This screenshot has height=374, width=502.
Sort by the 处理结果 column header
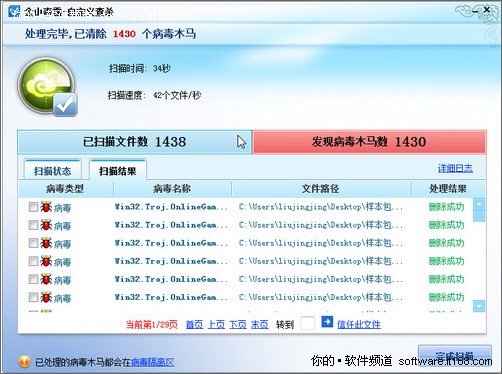(448, 189)
